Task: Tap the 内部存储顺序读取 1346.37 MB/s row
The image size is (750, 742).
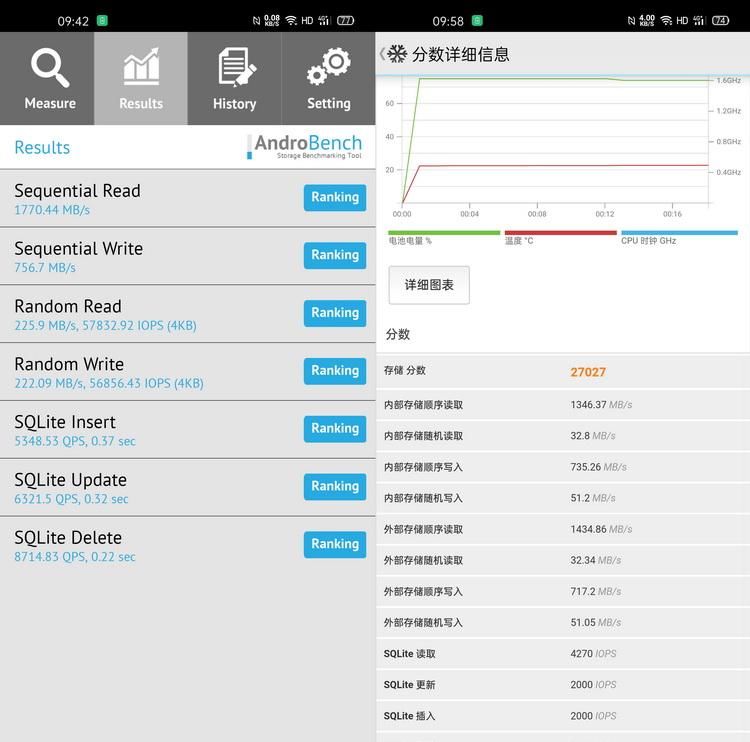Action: click(562, 405)
